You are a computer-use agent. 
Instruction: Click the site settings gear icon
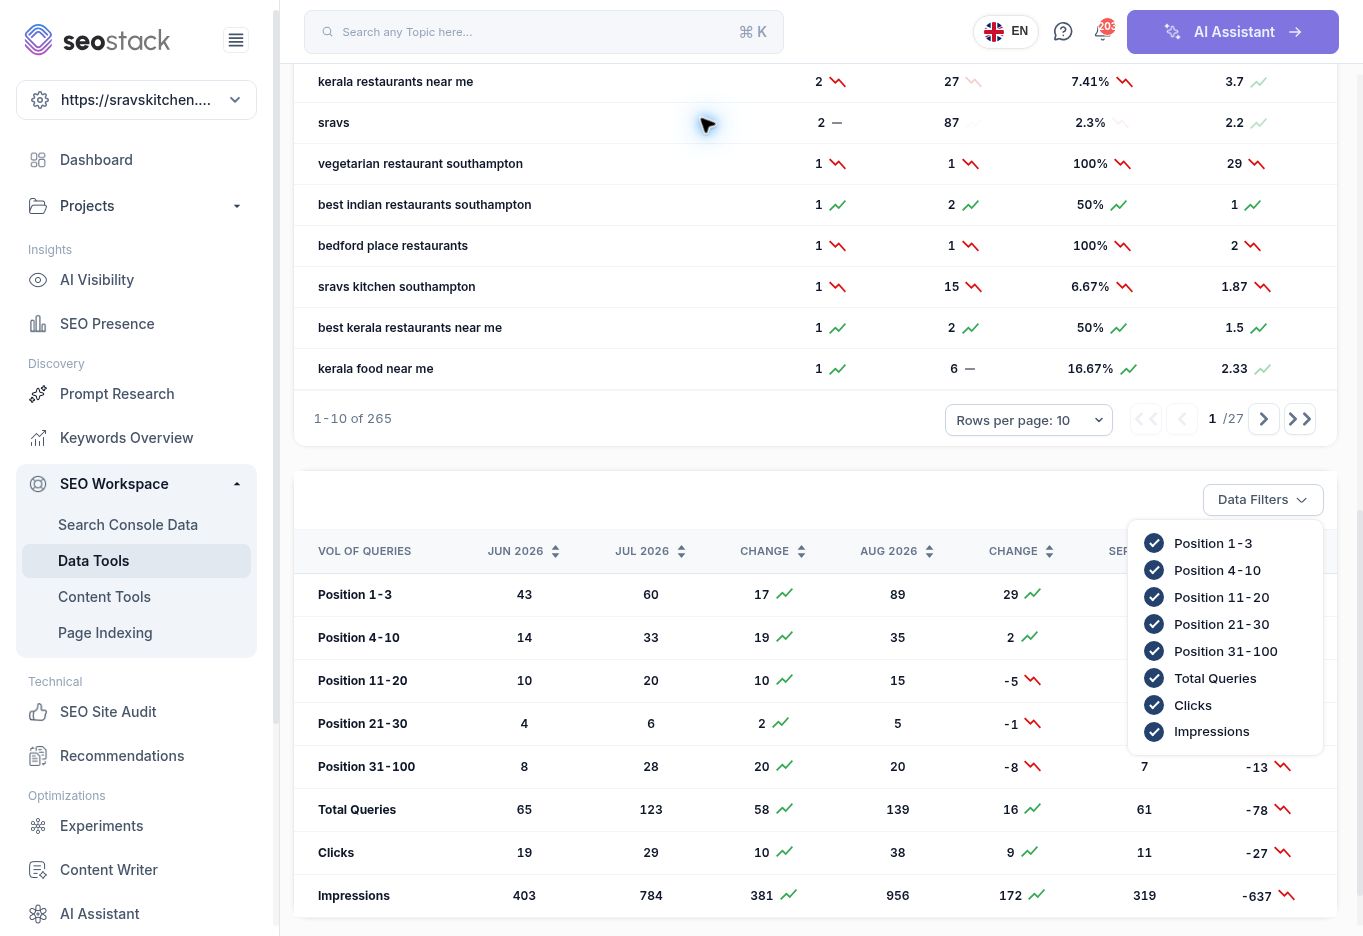tap(40, 100)
